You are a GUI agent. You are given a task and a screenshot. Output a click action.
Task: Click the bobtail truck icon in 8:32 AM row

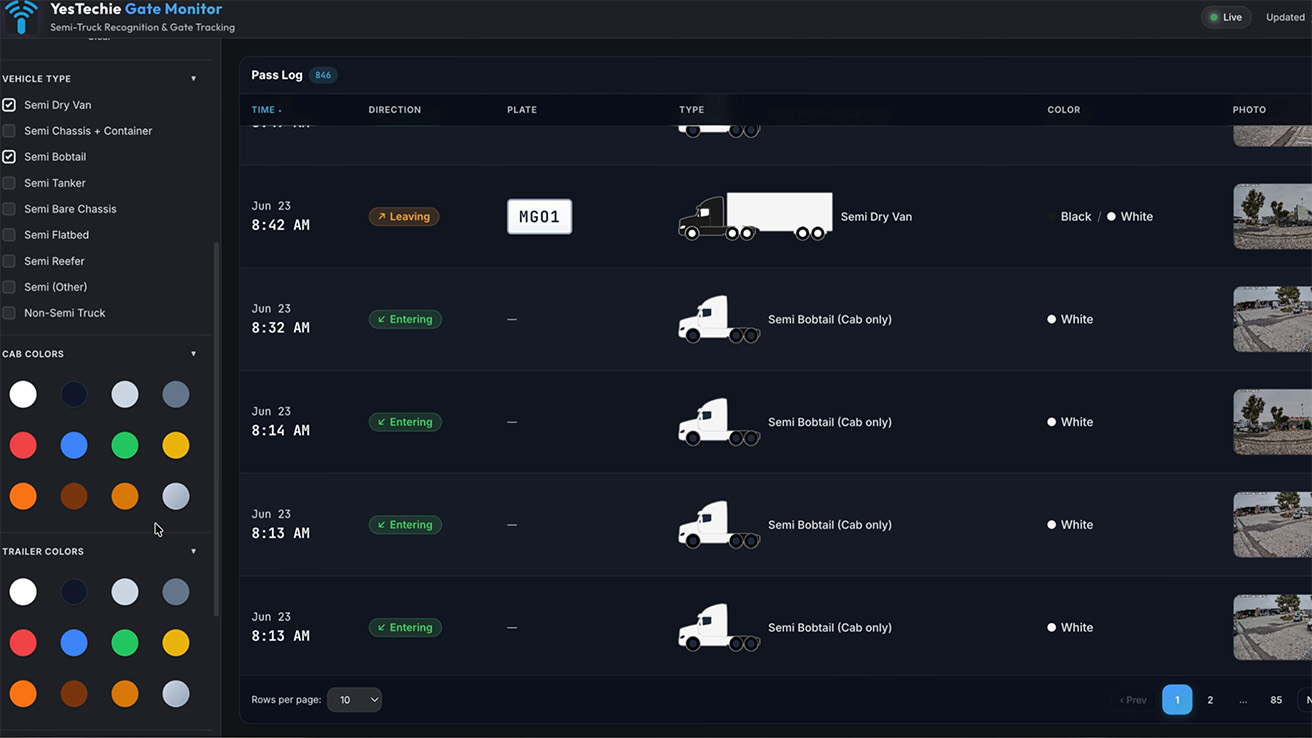719,319
